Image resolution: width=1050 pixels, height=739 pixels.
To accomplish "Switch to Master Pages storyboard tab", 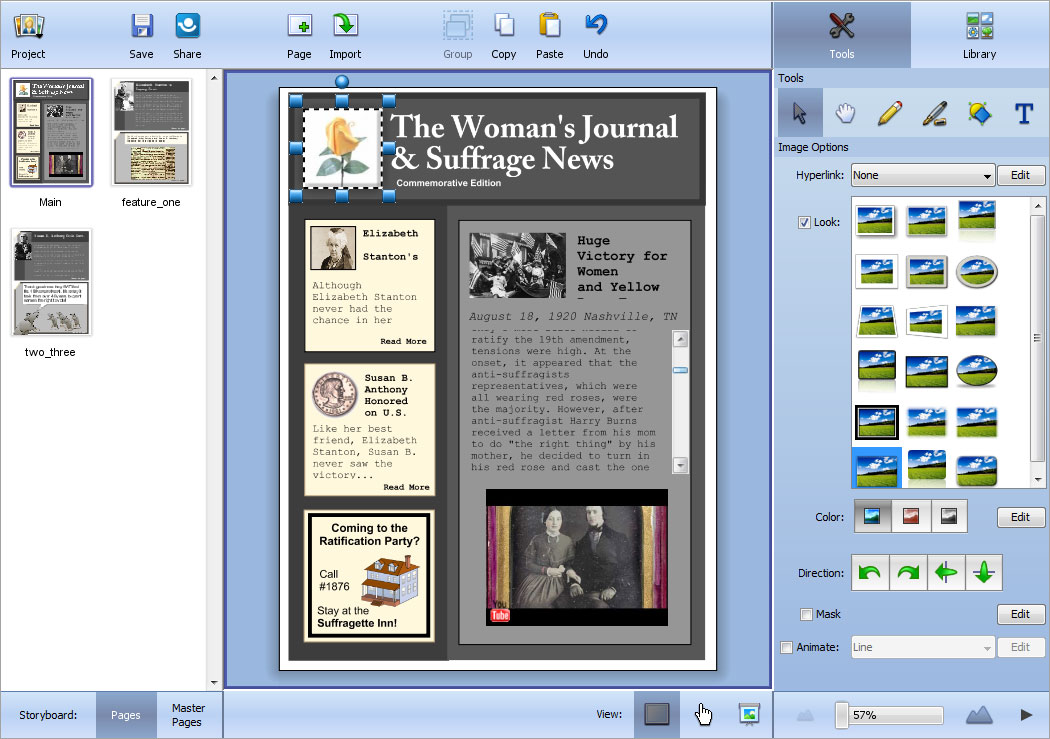I will pos(188,714).
